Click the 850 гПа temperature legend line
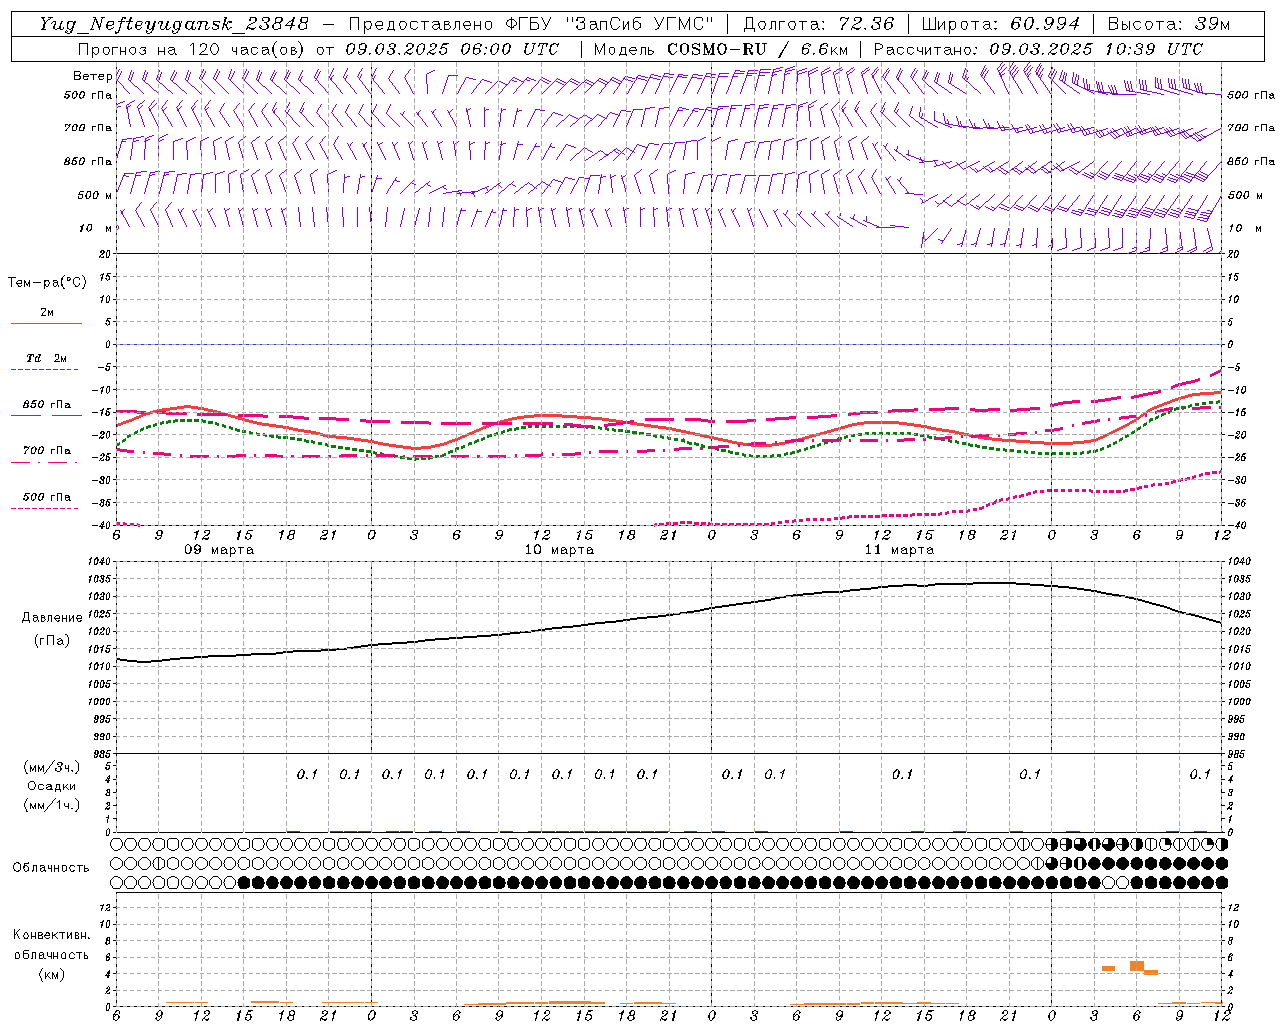Screen dimensions: 1280x1024 (46, 415)
